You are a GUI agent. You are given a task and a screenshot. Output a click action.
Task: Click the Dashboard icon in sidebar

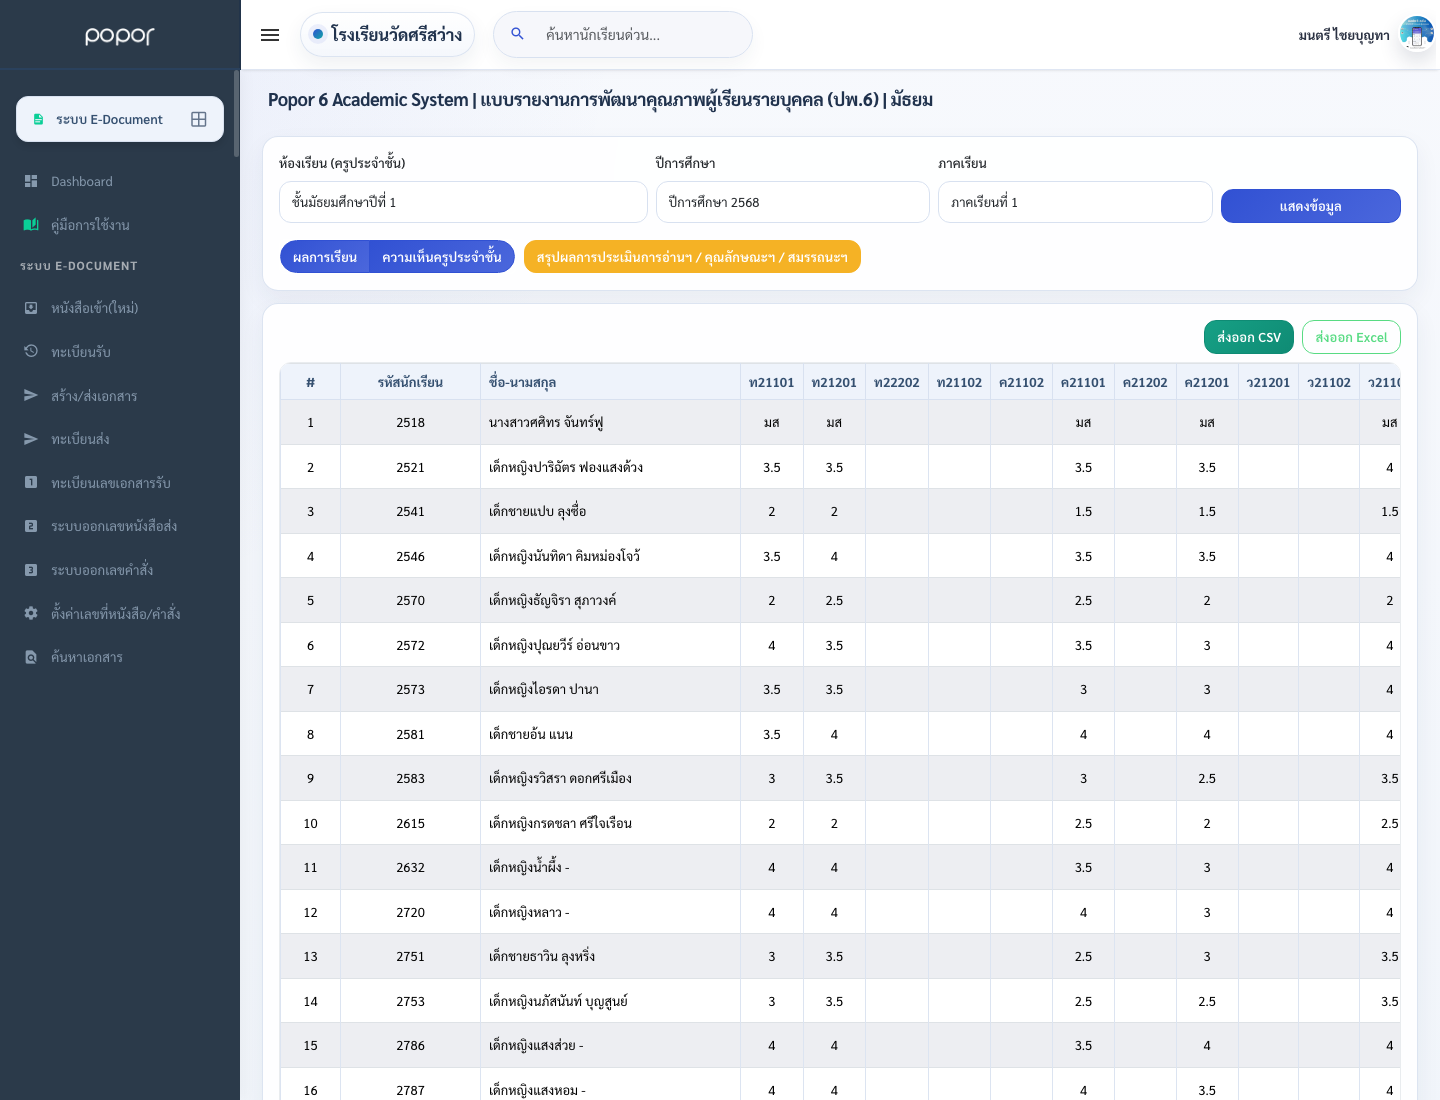coord(31,181)
